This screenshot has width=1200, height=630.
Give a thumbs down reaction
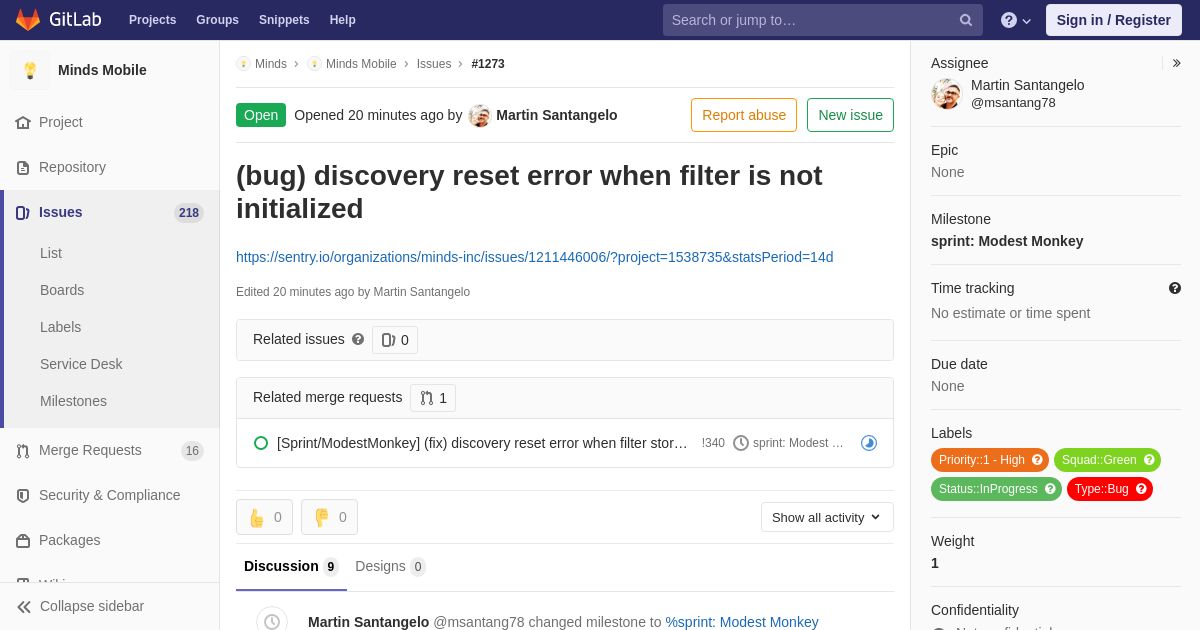tap(329, 517)
